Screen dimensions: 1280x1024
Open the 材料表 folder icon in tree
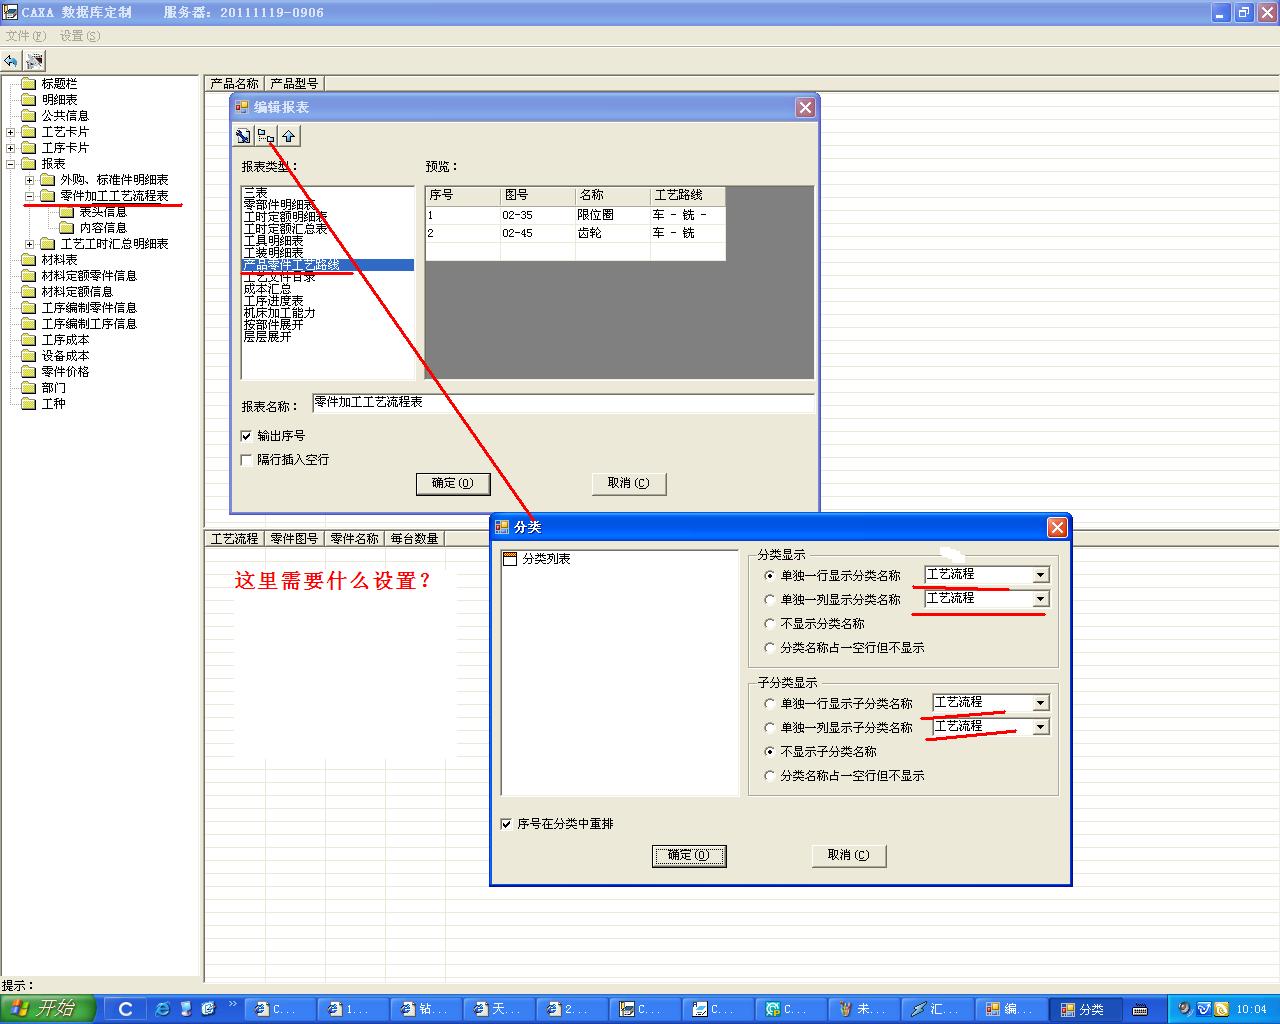28,260
